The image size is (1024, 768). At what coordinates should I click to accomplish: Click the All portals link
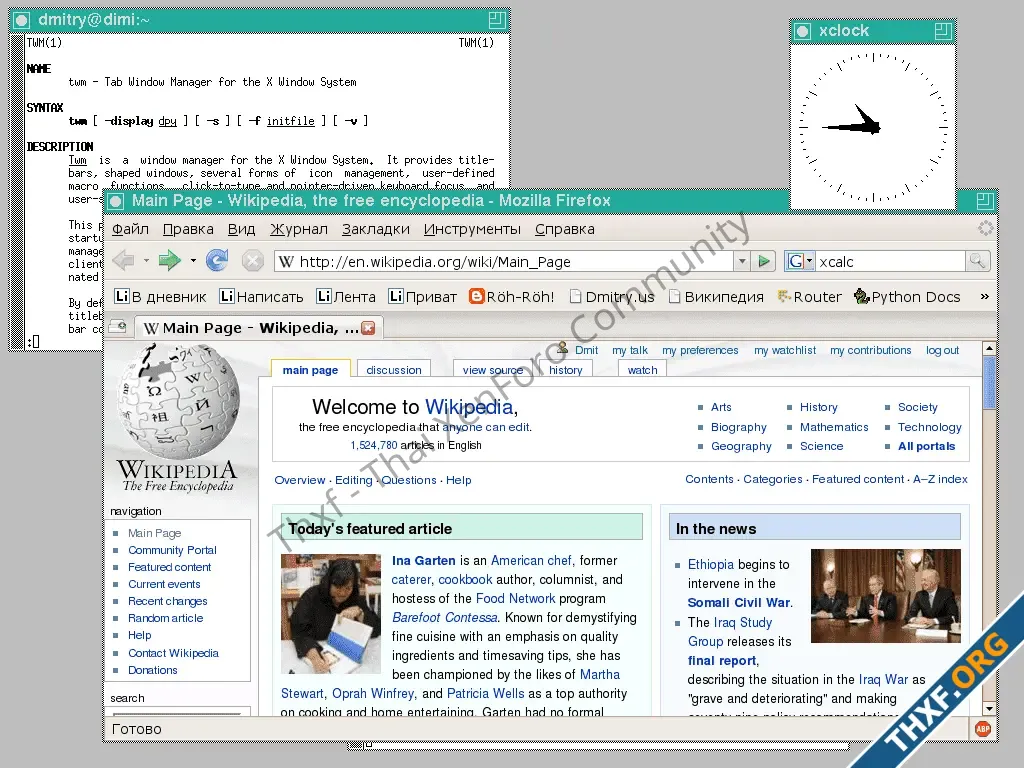[926, 446]
